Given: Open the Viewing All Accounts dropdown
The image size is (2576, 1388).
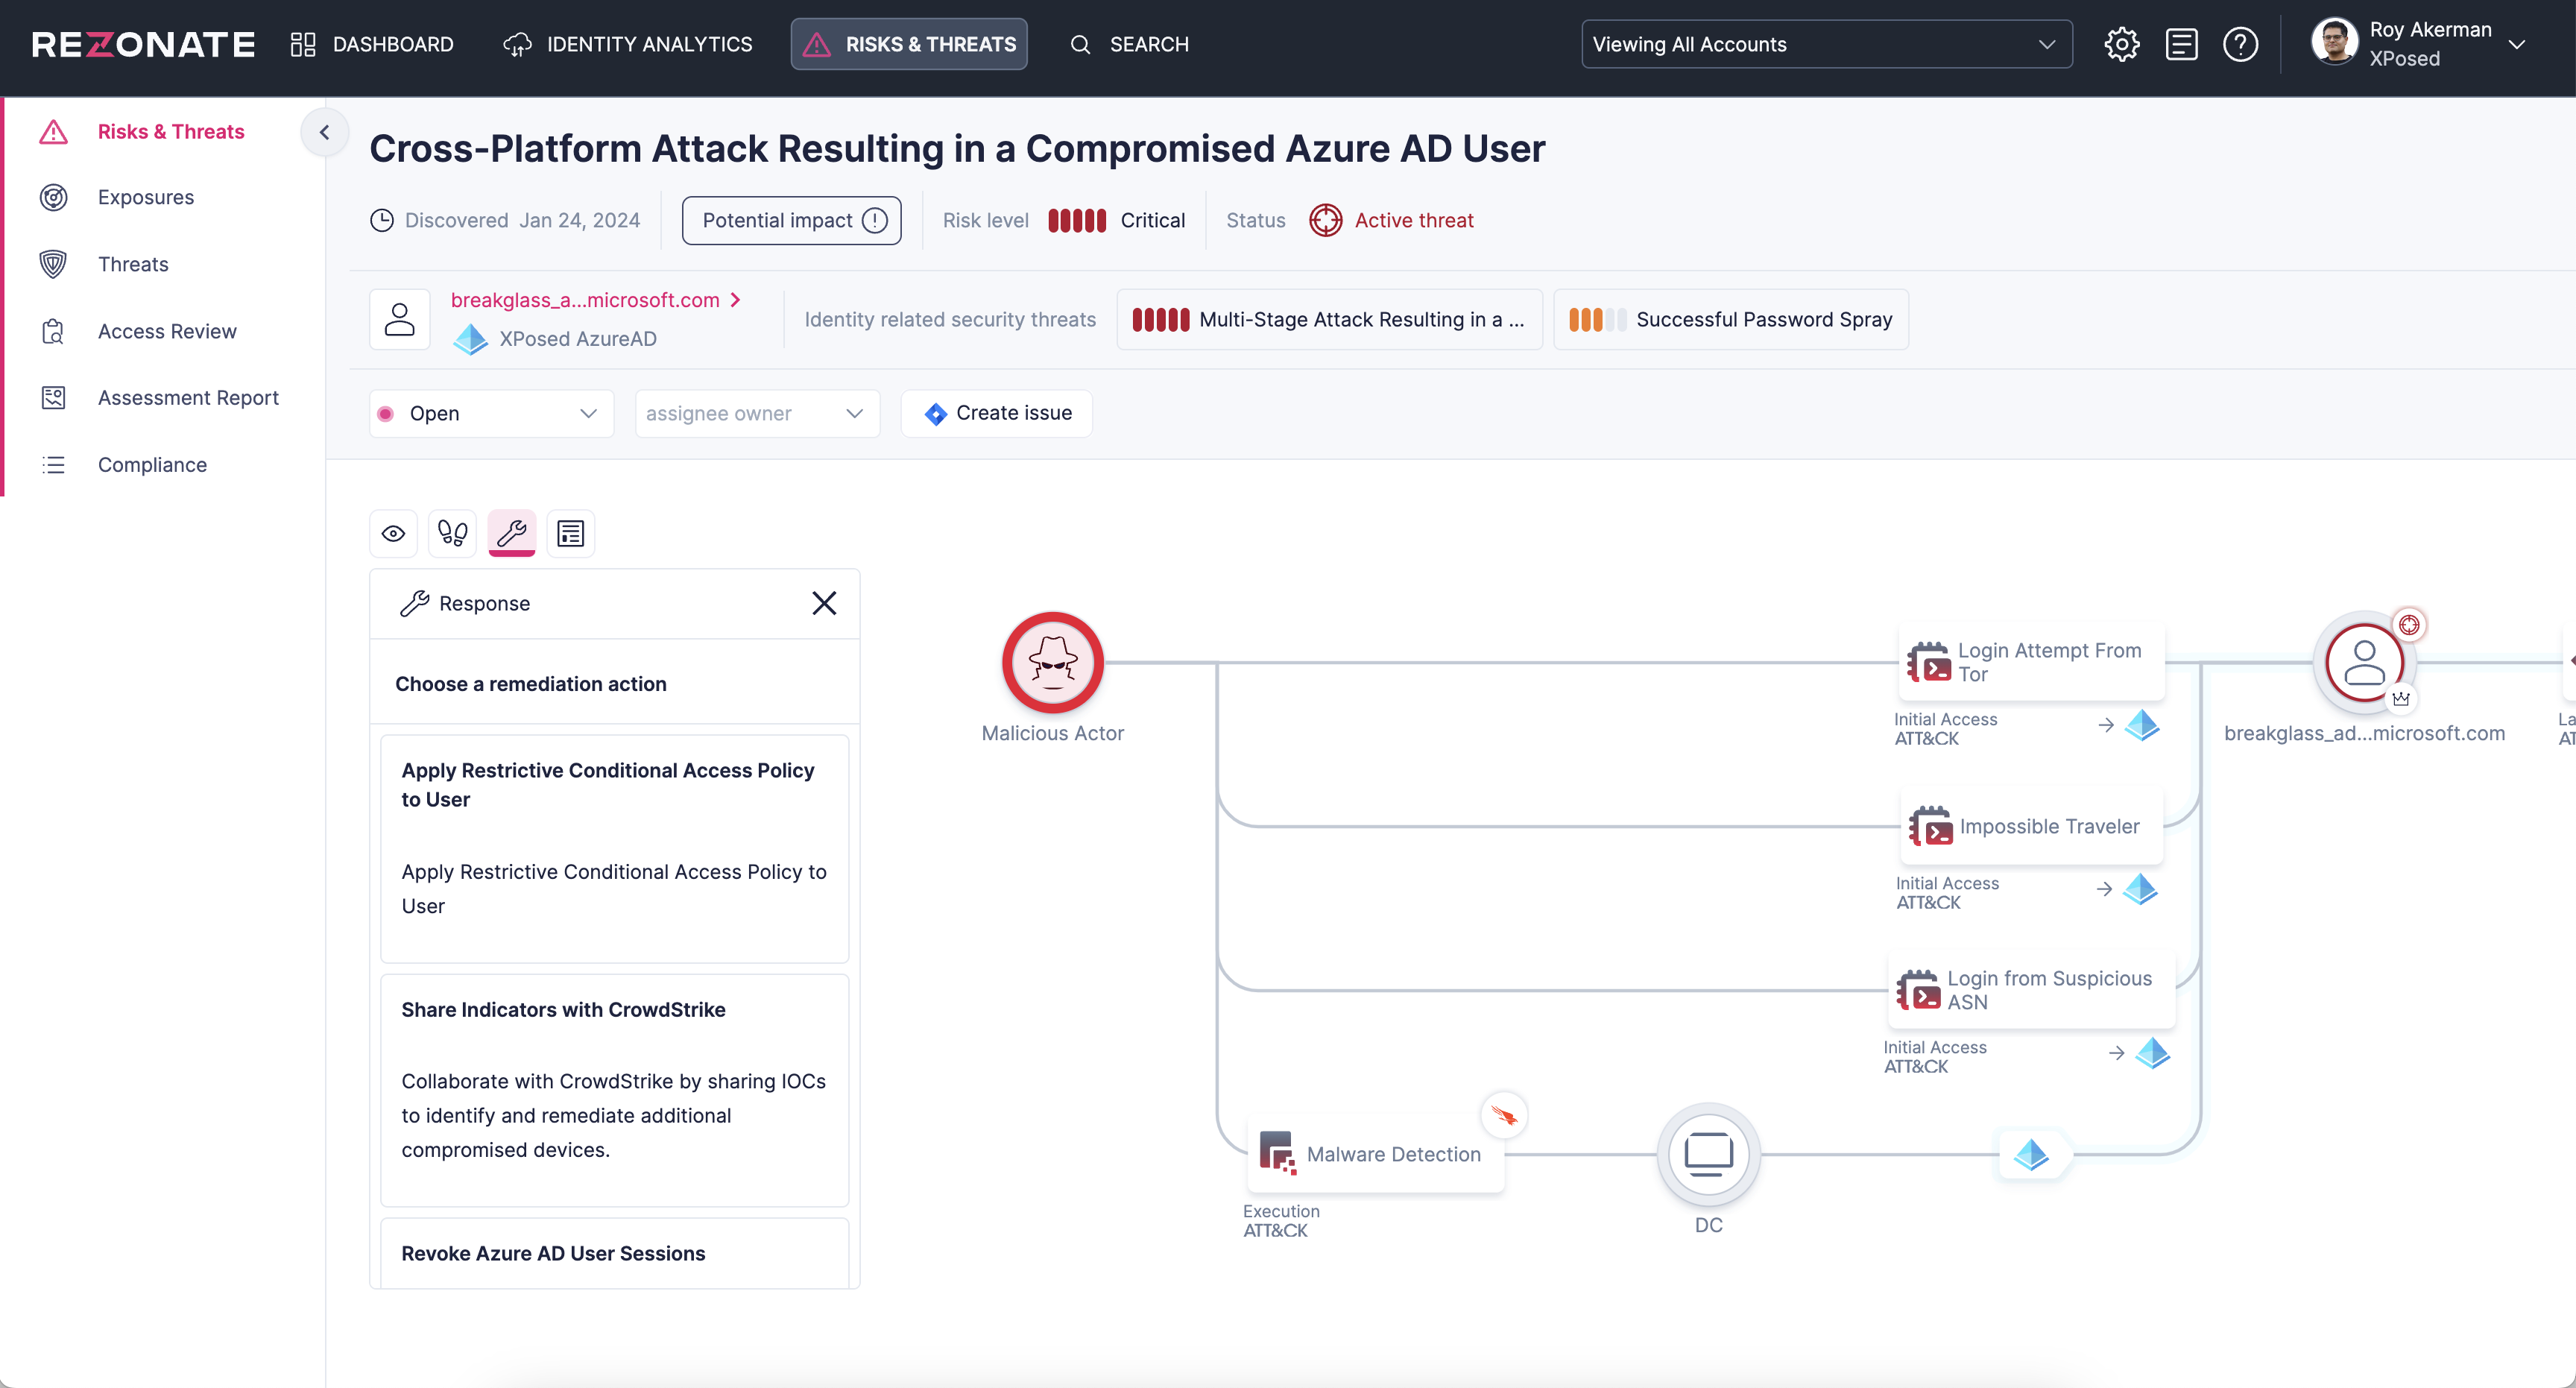Looking at the screenshot, I should coord(1826,44).
